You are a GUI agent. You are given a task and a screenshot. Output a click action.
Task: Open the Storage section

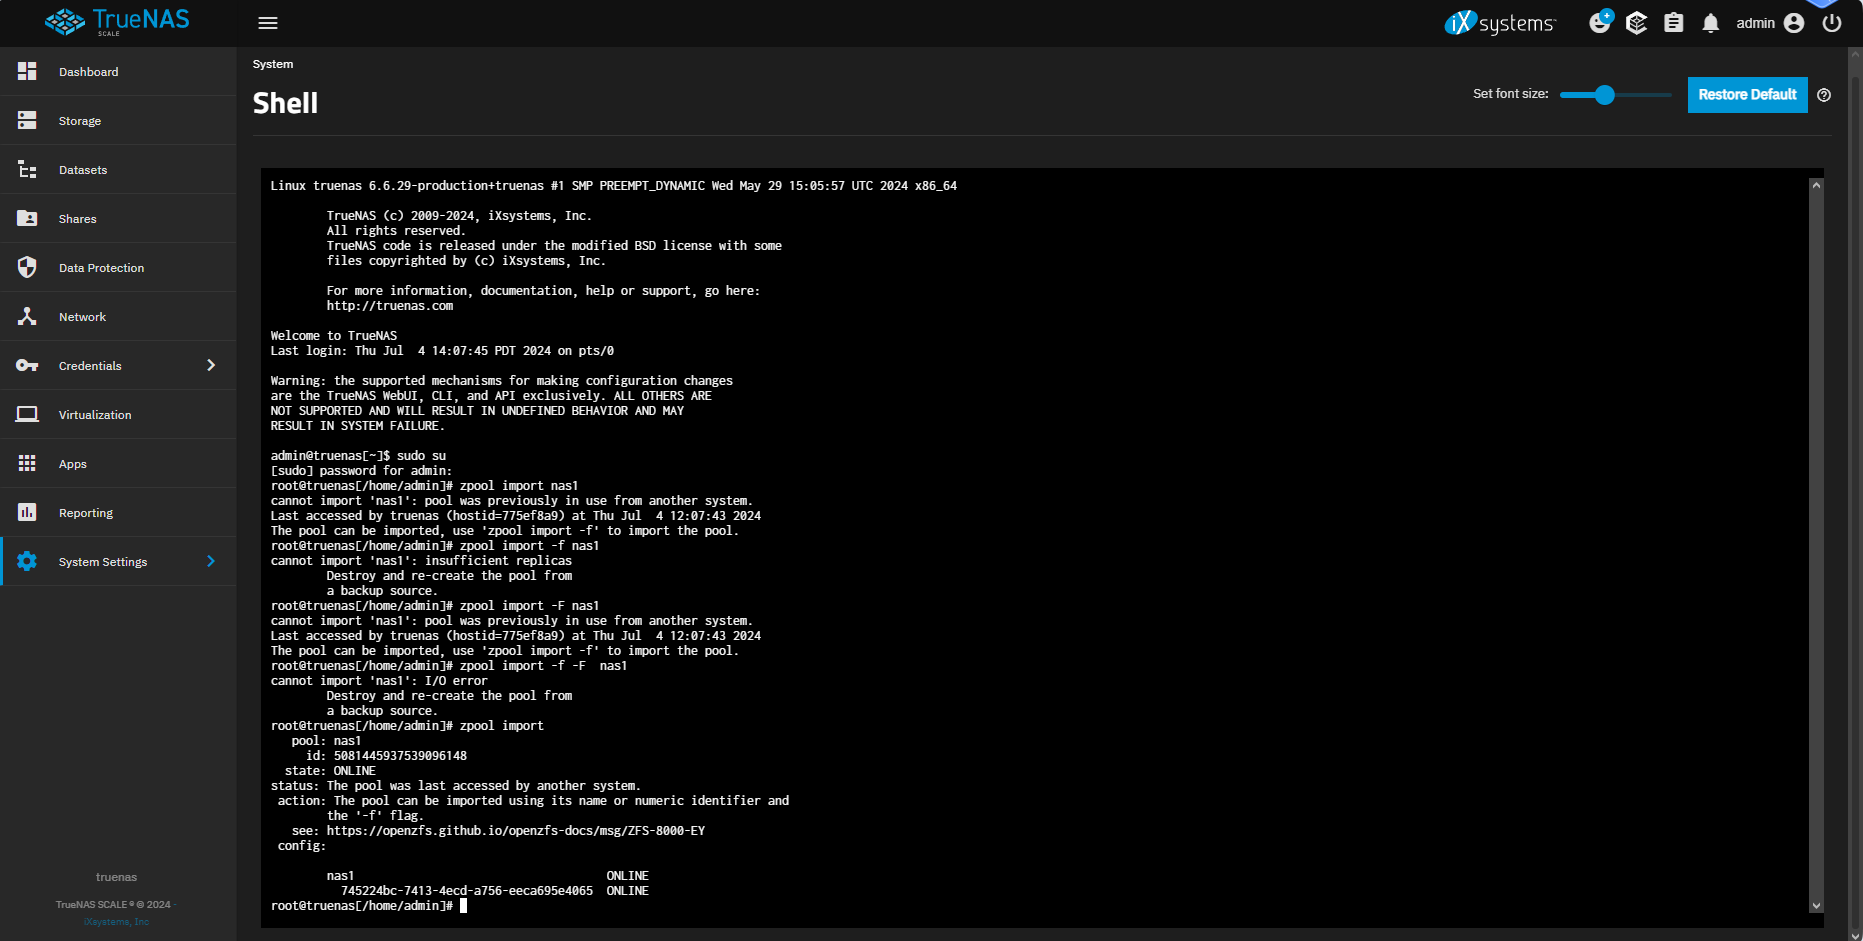80,121
